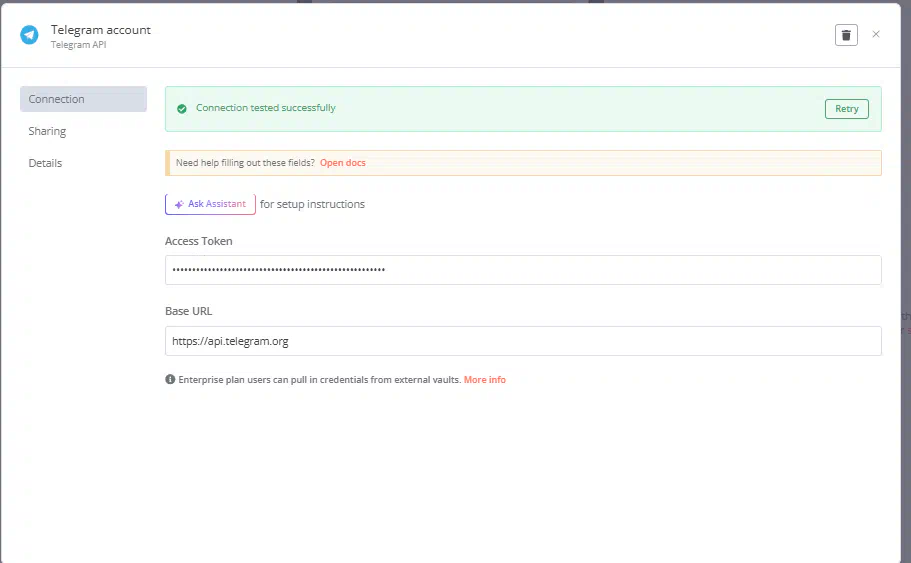Click the Access Token label
The width and height of the screenshot is (911, 563).
(199, 241)
